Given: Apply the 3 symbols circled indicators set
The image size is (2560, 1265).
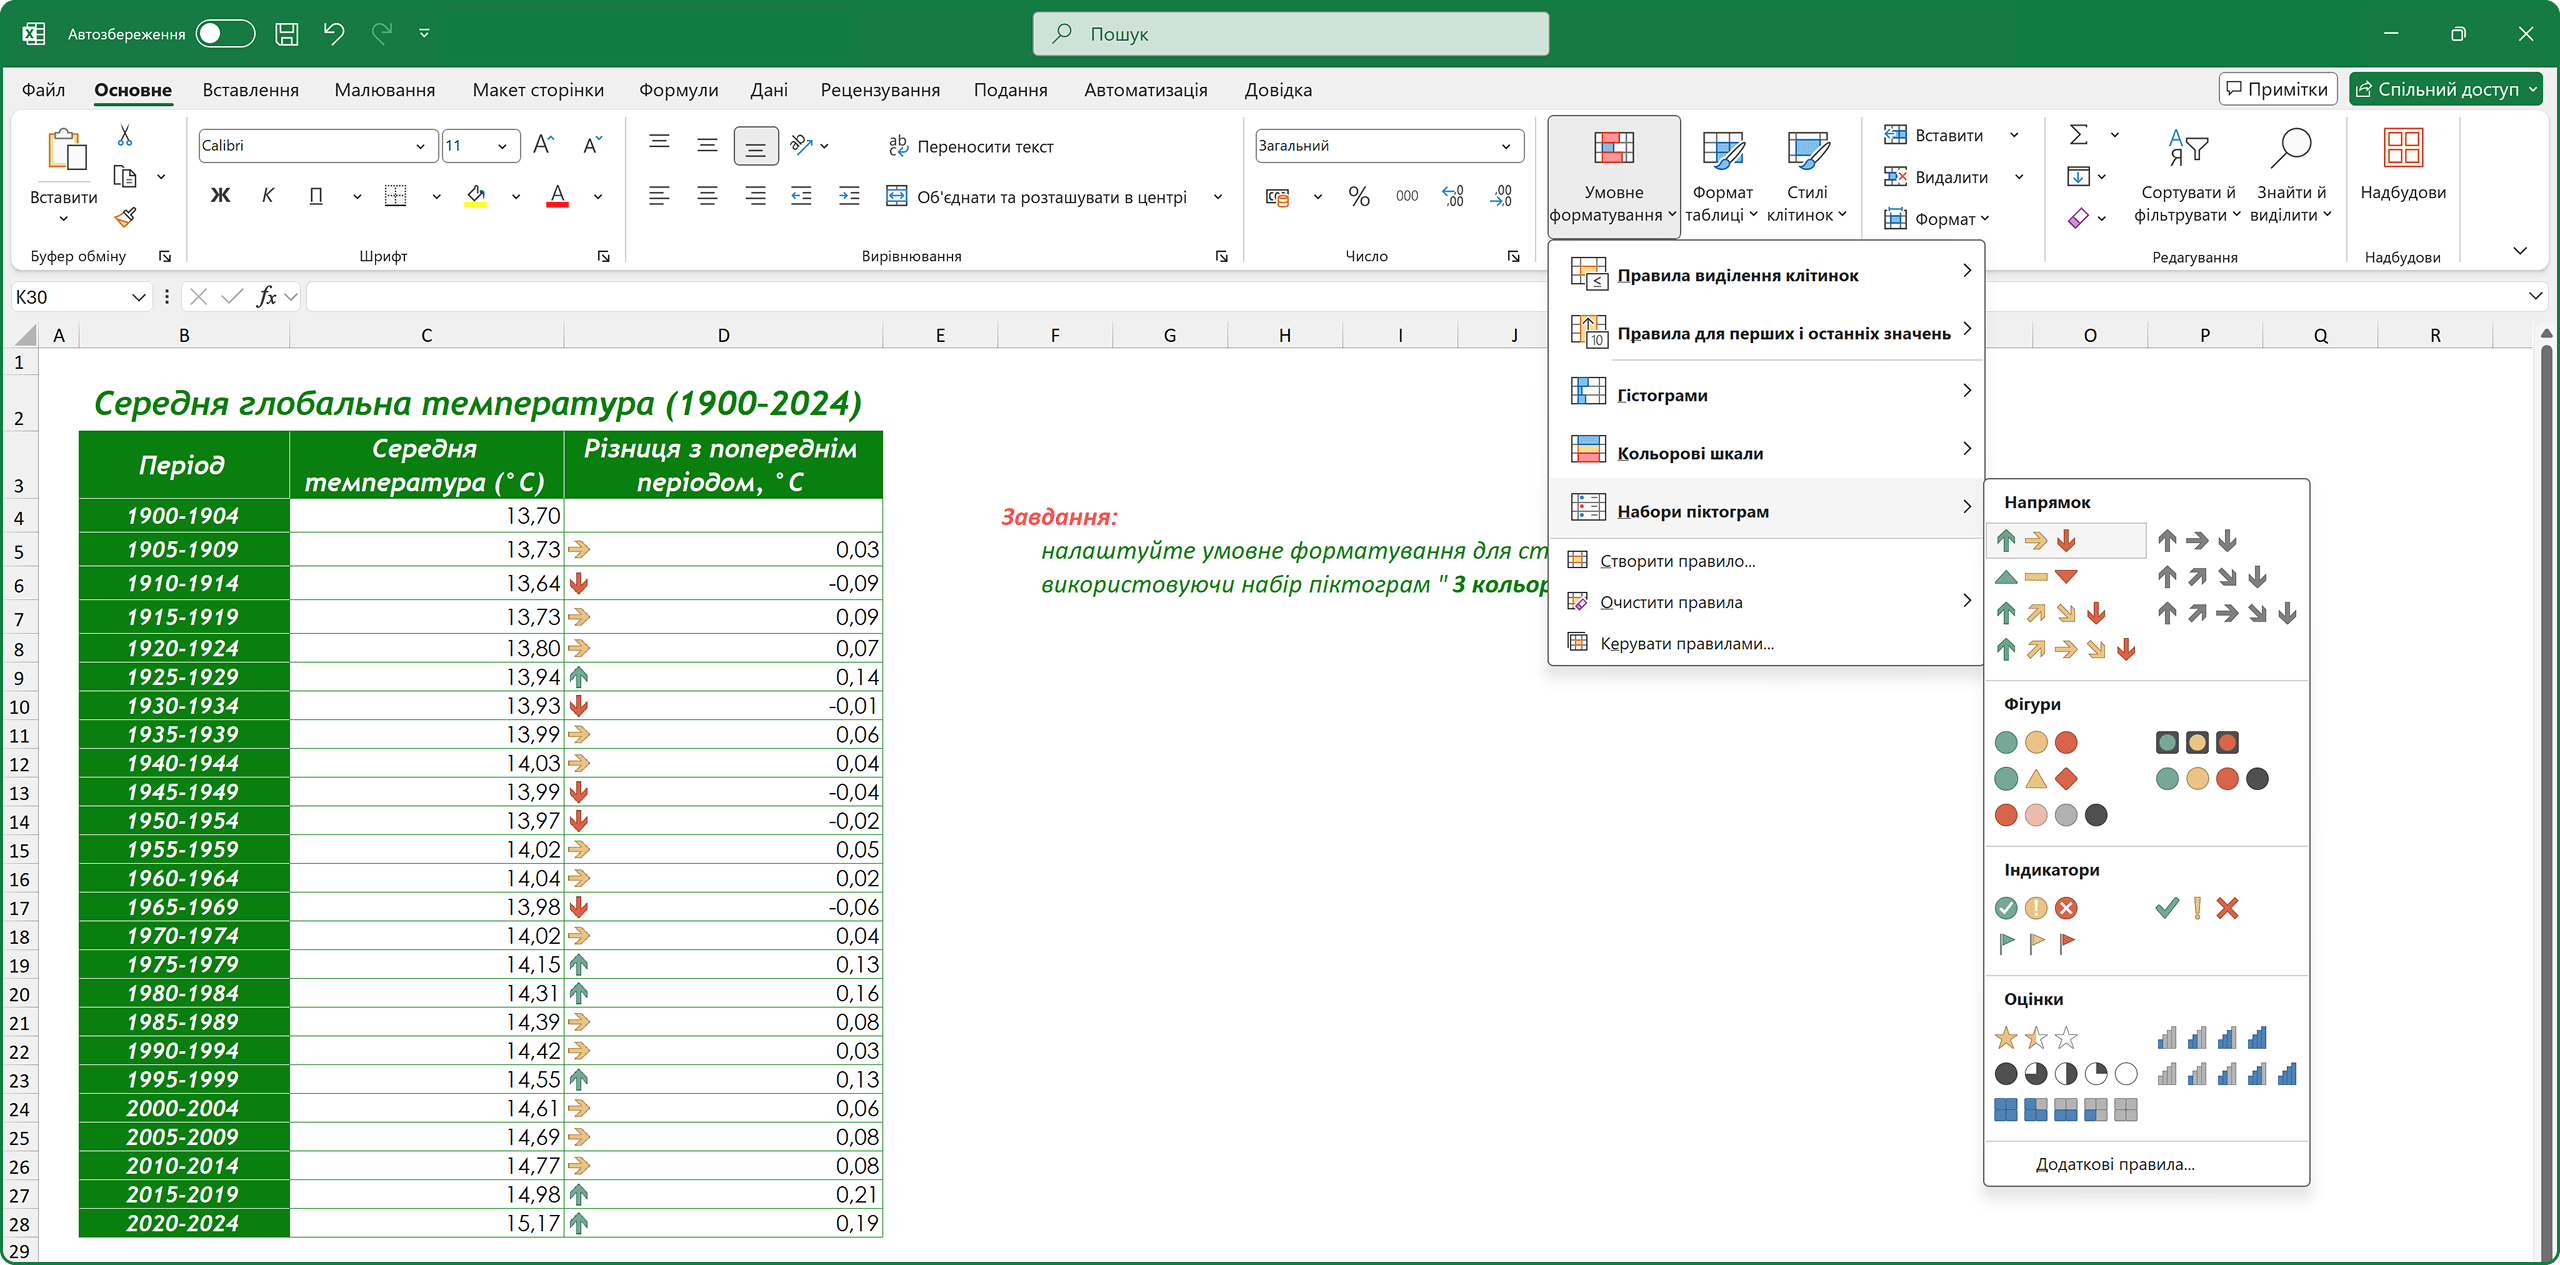Looking at the screenshot, I should click(2035, 908).
